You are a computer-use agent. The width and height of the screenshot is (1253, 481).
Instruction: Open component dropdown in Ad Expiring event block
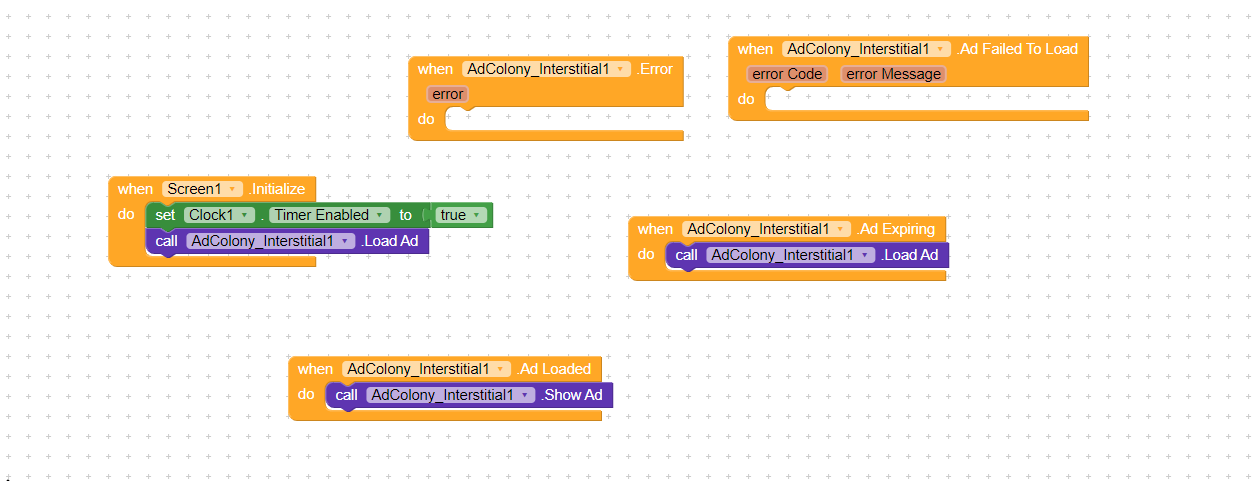(x=766, y=229)
